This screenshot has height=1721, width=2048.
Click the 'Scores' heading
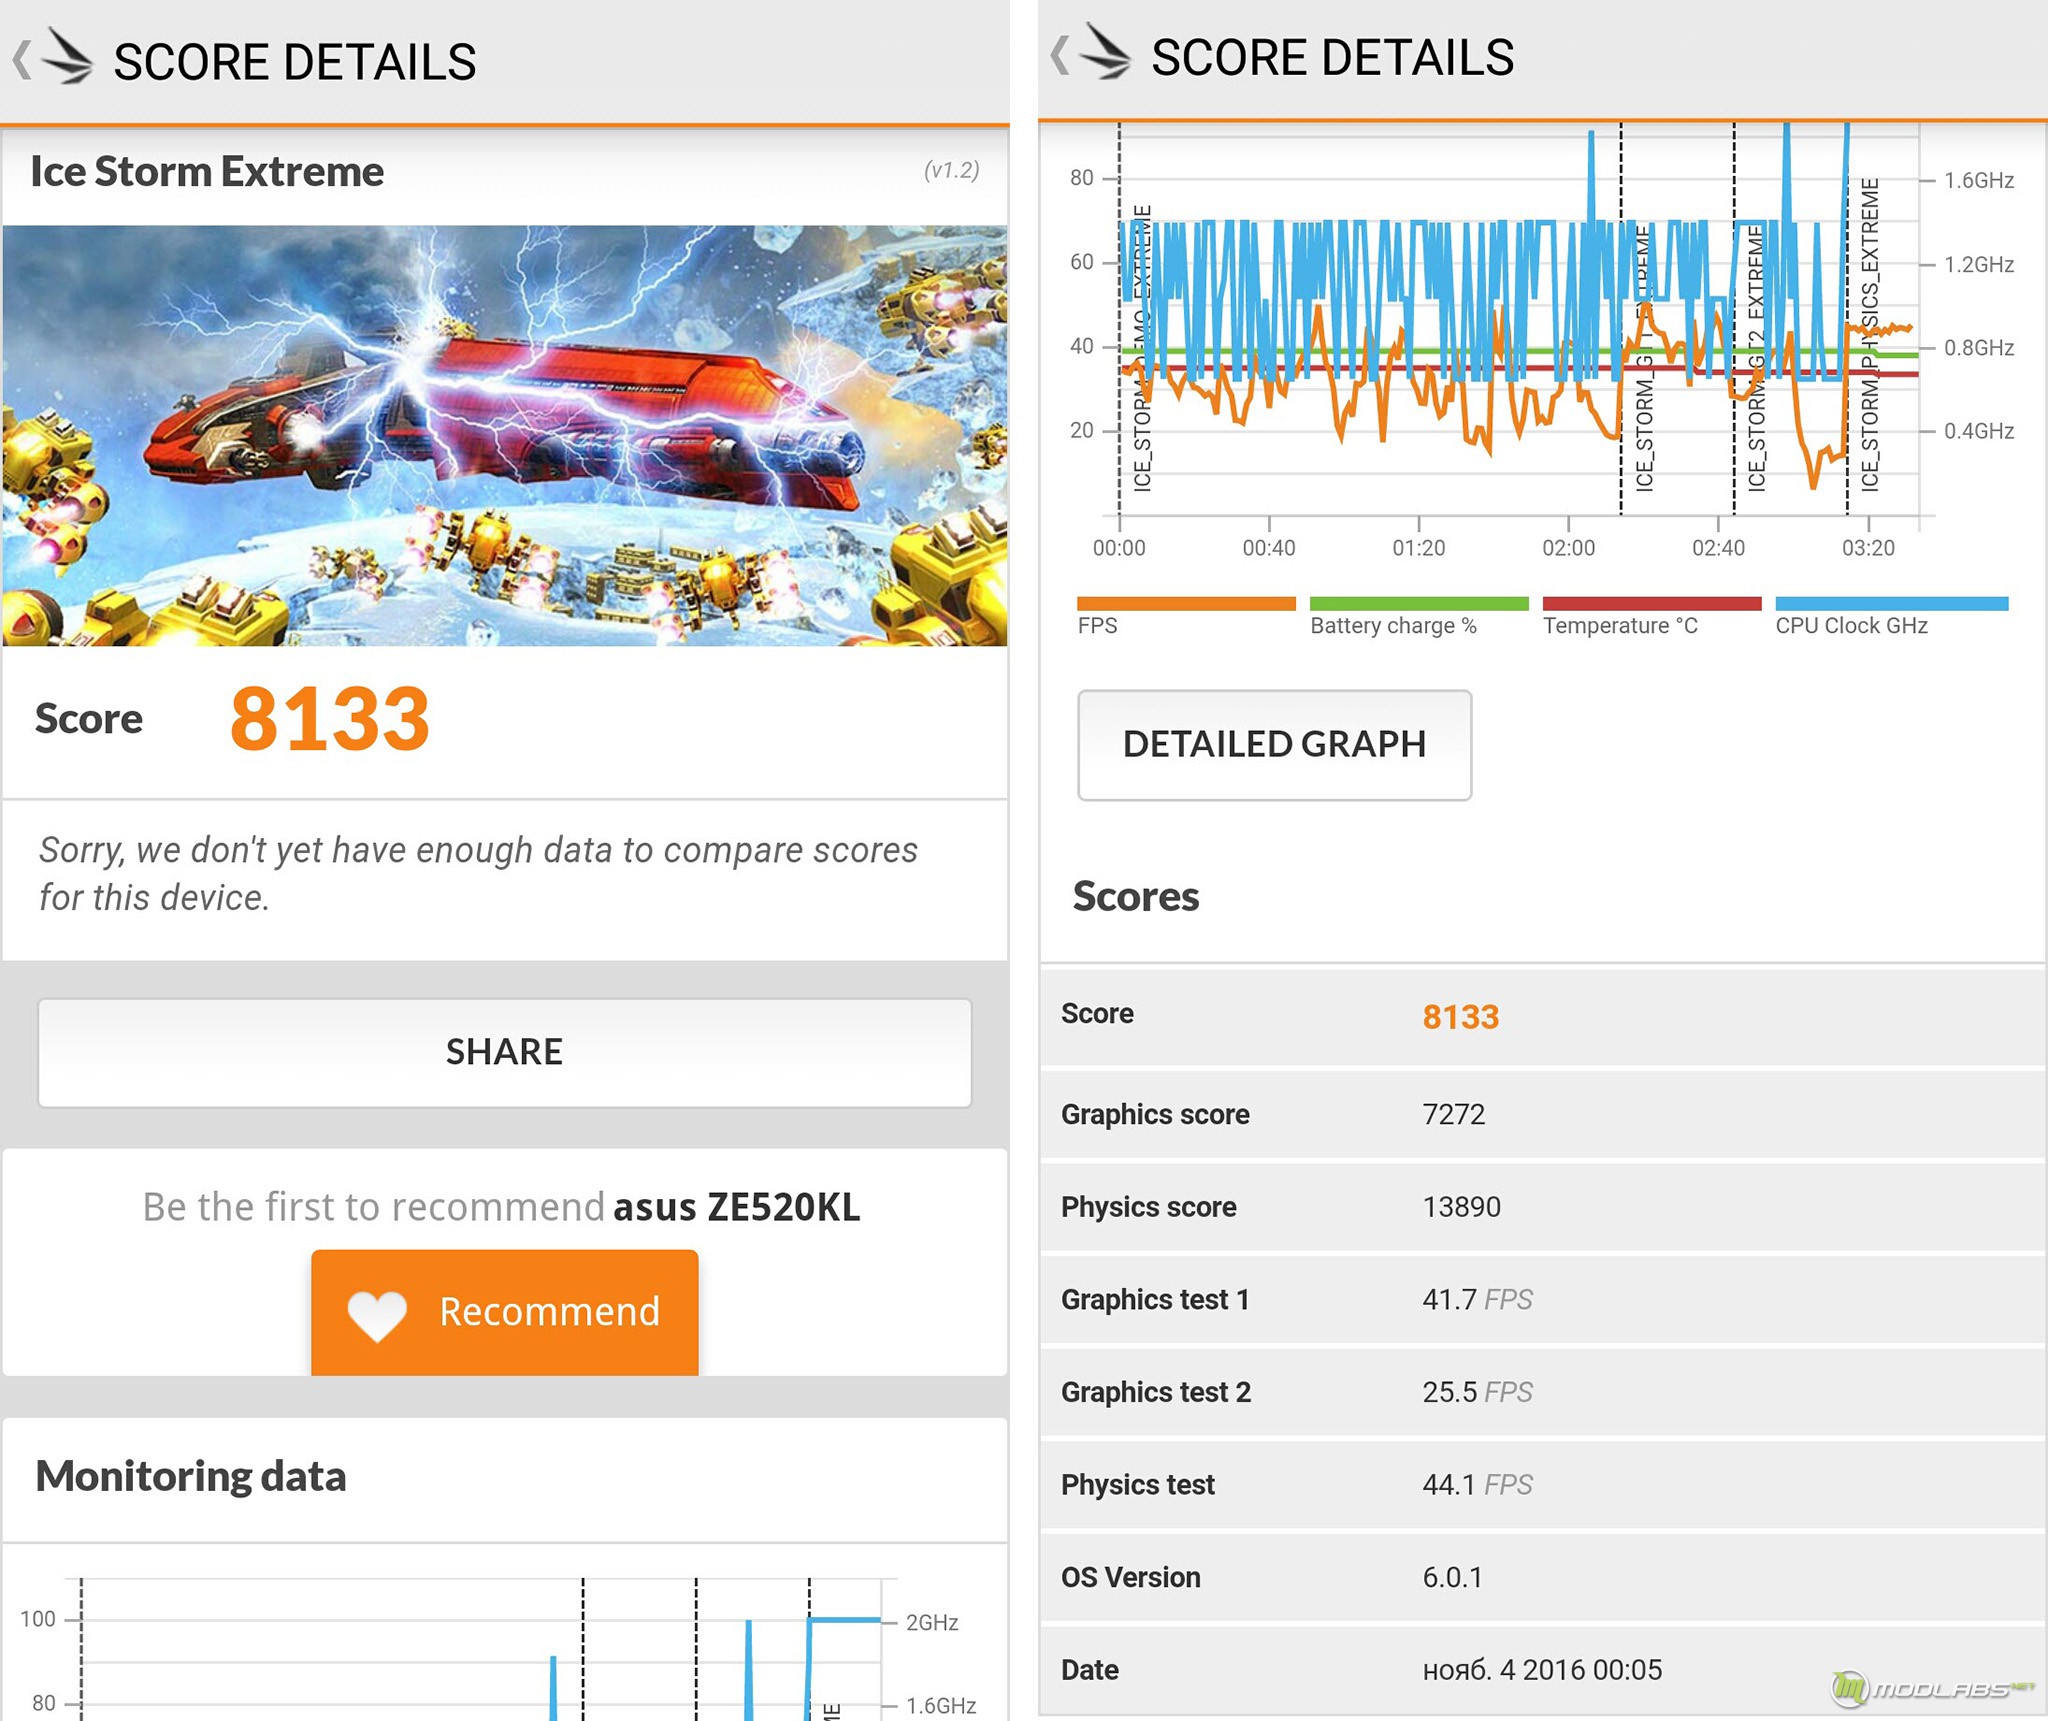(1136, 896)
